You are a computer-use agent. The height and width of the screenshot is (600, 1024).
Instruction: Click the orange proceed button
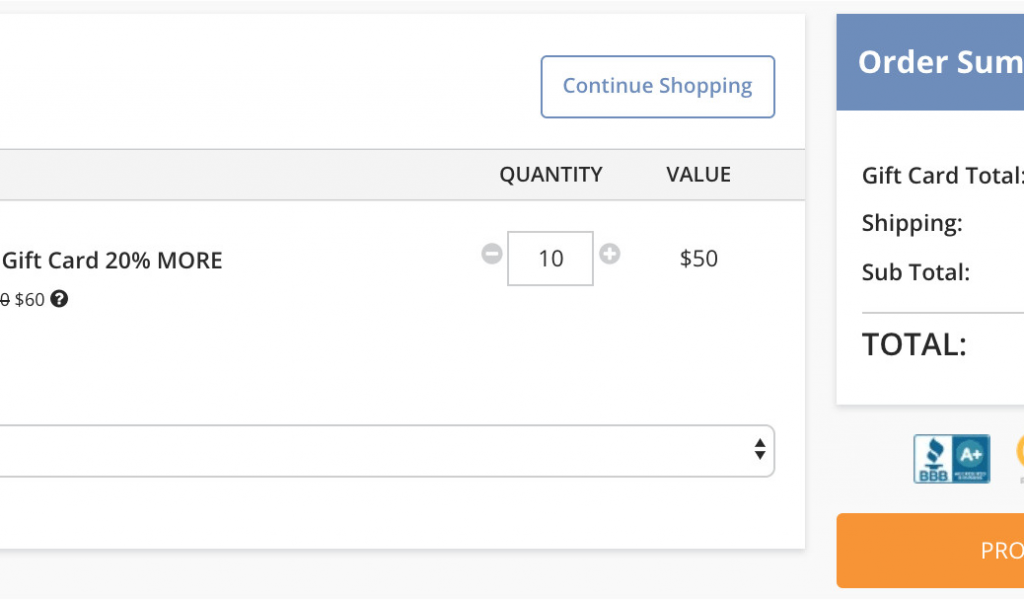(930, 550)
